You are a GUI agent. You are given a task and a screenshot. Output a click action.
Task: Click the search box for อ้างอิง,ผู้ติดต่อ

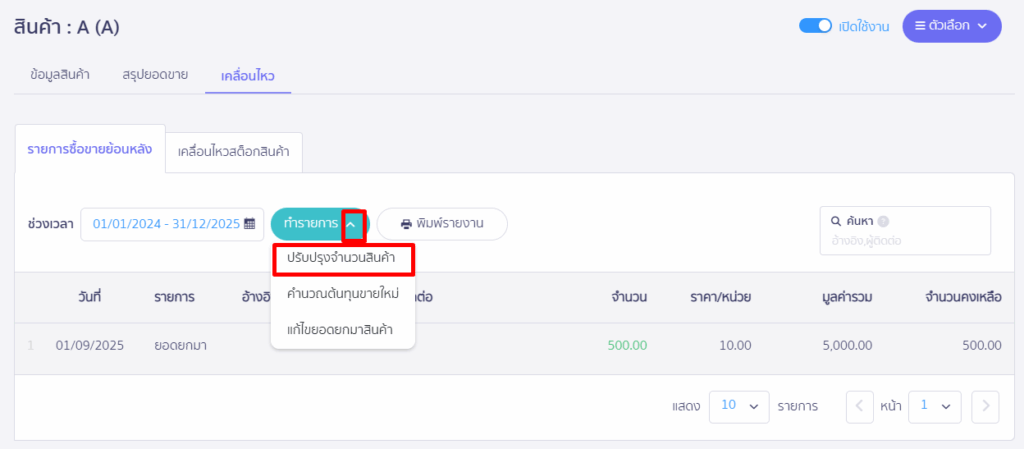pyautogui.click(x=905, y=231)
